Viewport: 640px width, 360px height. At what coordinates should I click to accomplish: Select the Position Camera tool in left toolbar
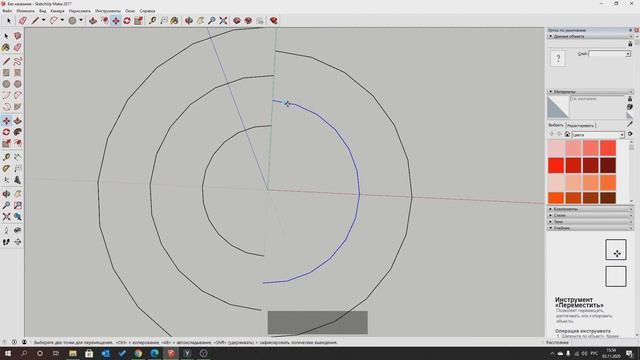click(6, 231)
